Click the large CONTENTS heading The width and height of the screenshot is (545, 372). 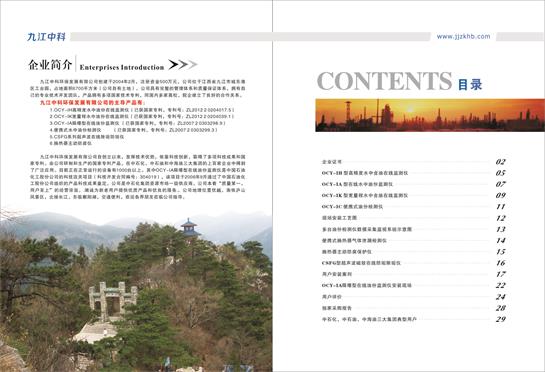384,81
